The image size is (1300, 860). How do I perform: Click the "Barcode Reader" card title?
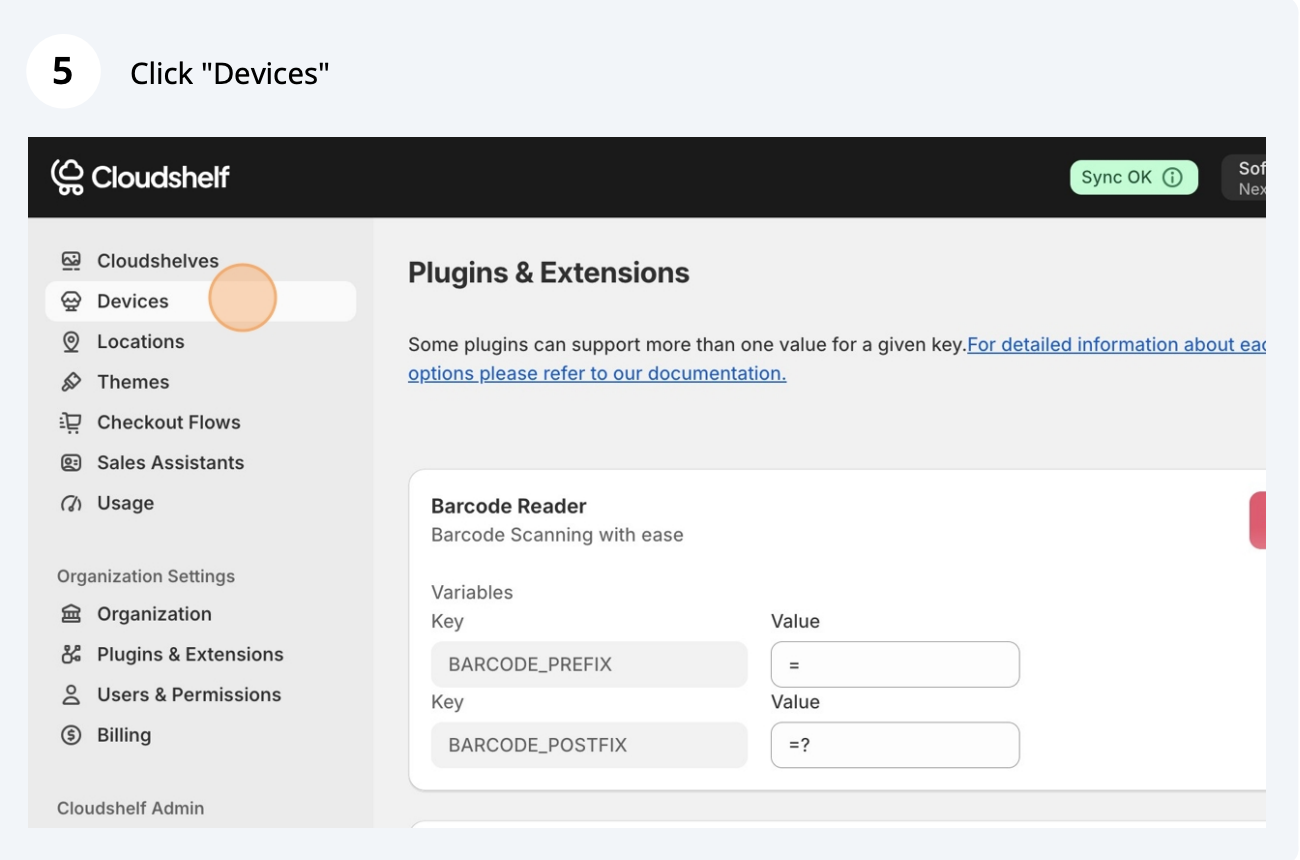coord(509,506)
